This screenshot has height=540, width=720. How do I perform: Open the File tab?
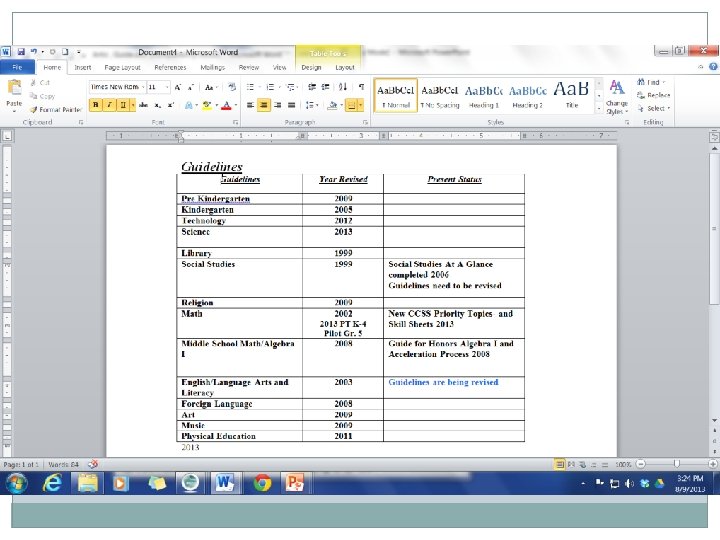point(17,67)
